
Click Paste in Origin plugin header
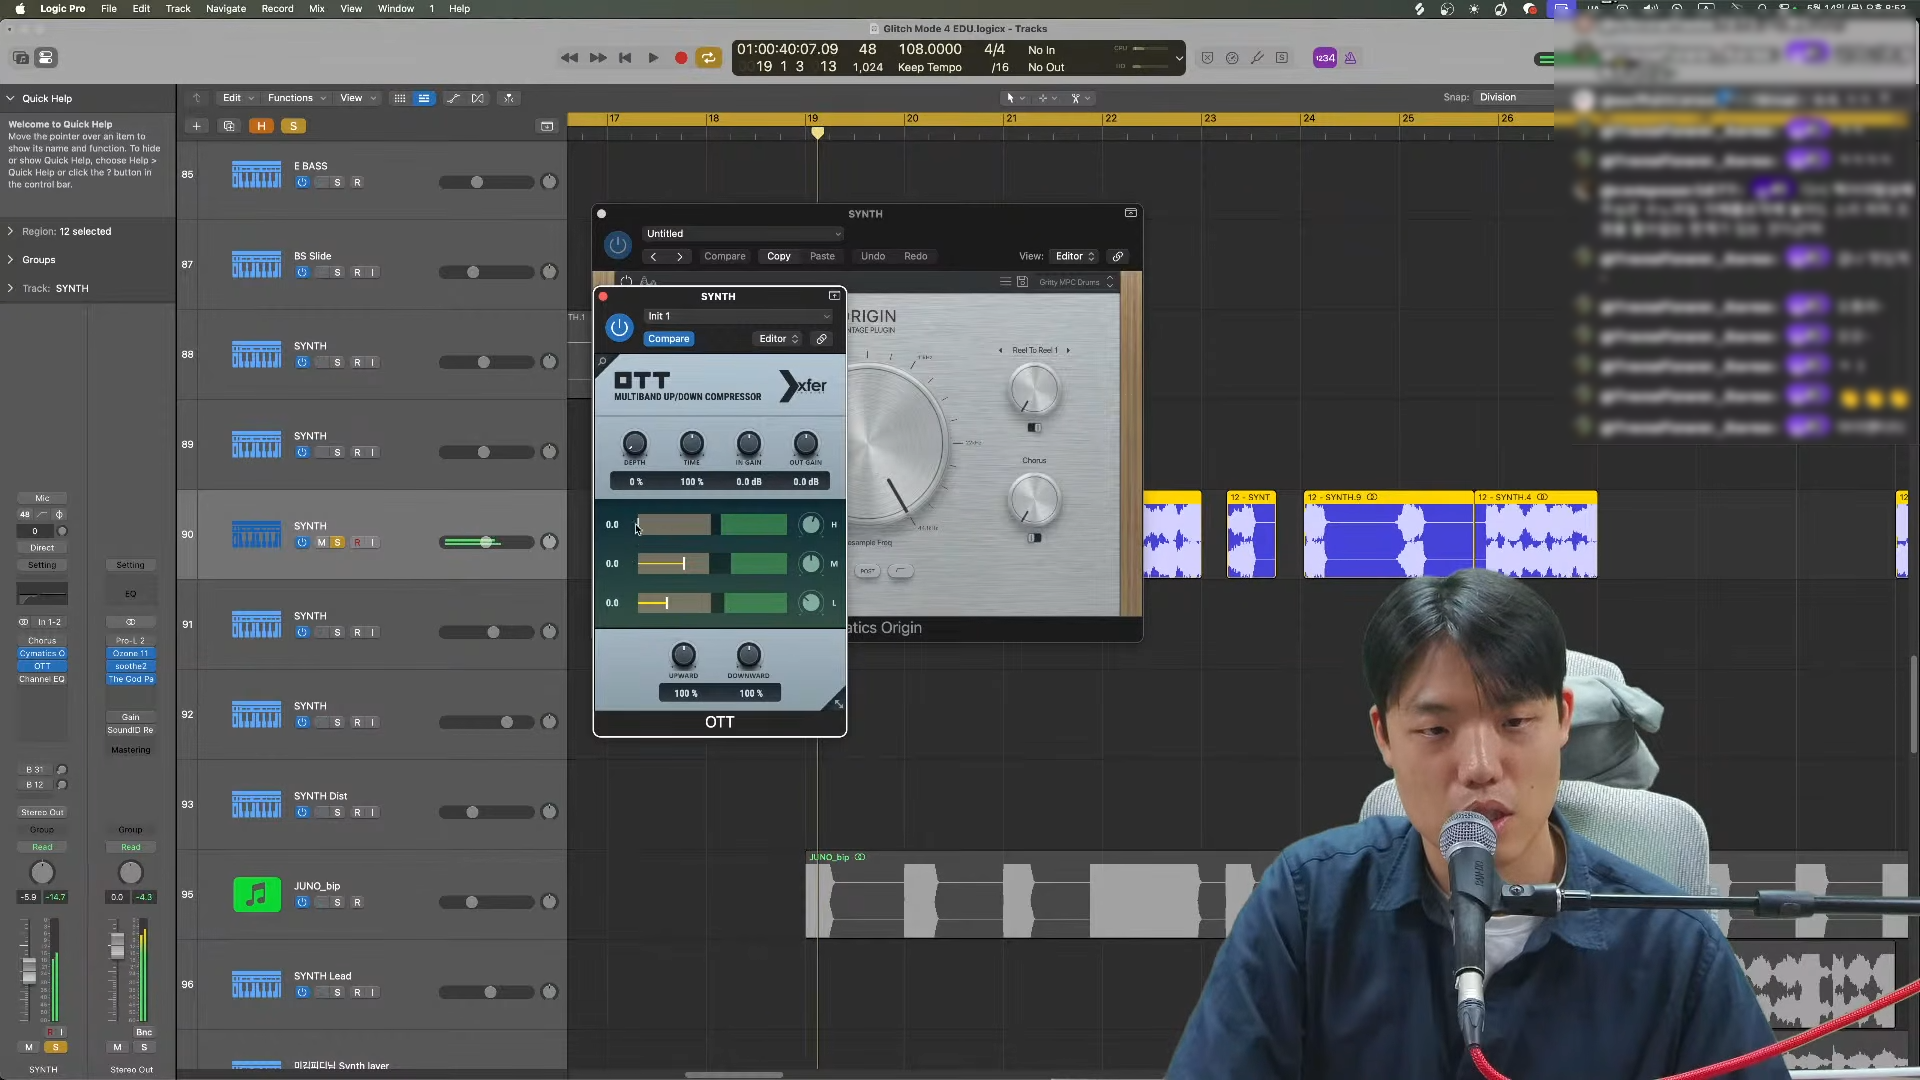[x=822, y=256]
